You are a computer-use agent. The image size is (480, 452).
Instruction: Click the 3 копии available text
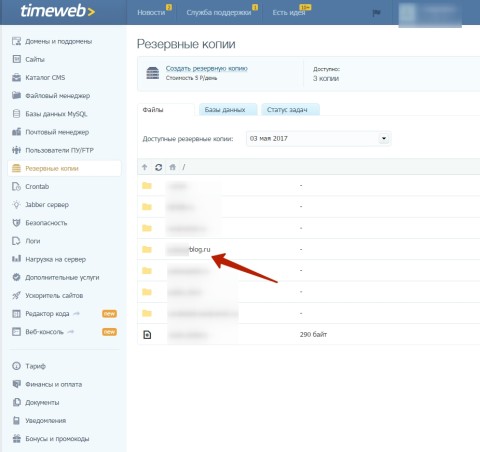tap(326, 78)
